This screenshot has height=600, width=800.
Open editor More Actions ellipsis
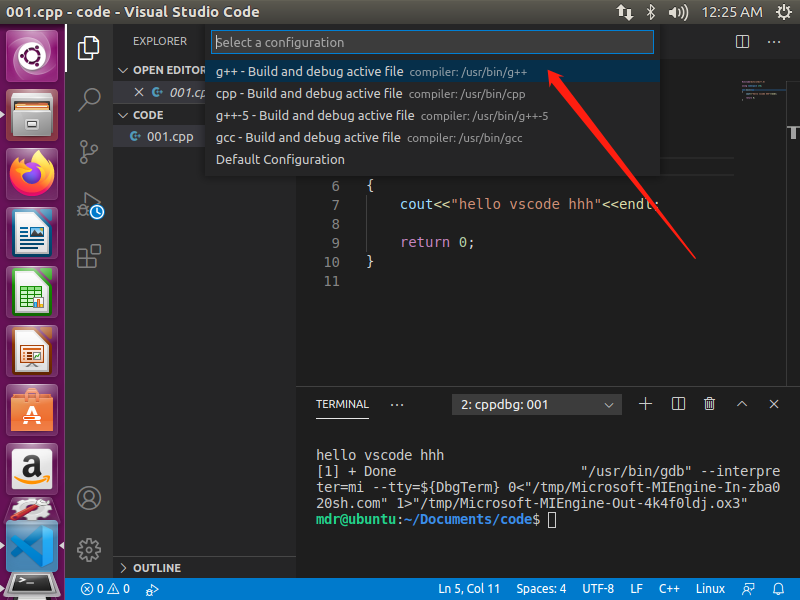[x=774, y=42]
